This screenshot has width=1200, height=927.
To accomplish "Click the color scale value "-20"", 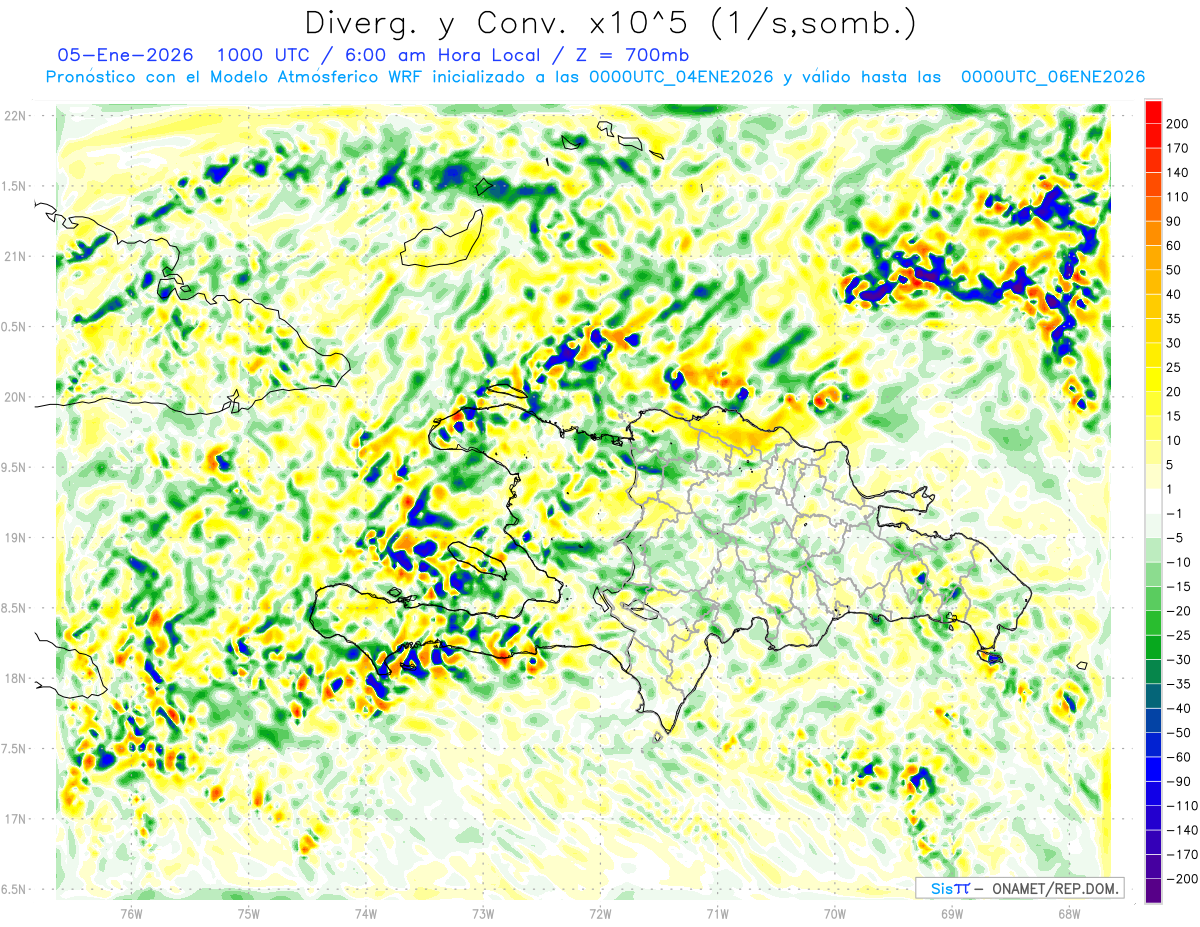I will (x=1180, y=611).
